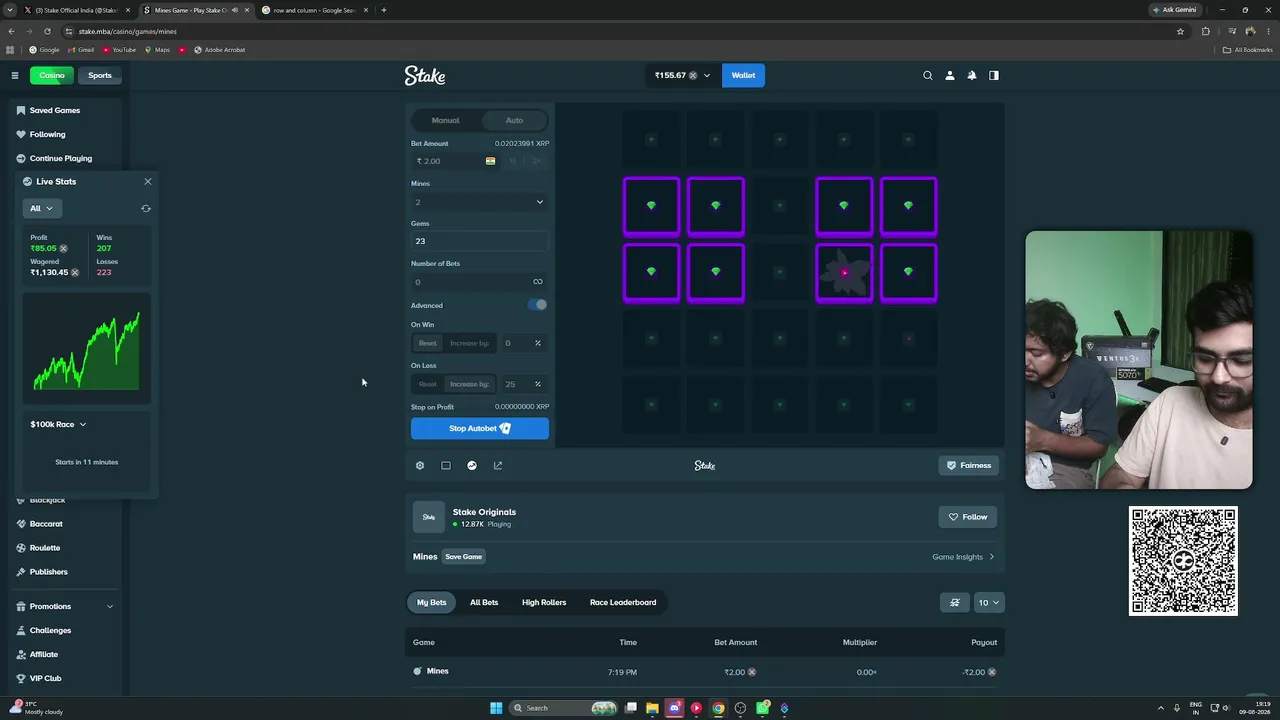Change the bets rows-per-page 10 dropdown

tap(989, 602)
